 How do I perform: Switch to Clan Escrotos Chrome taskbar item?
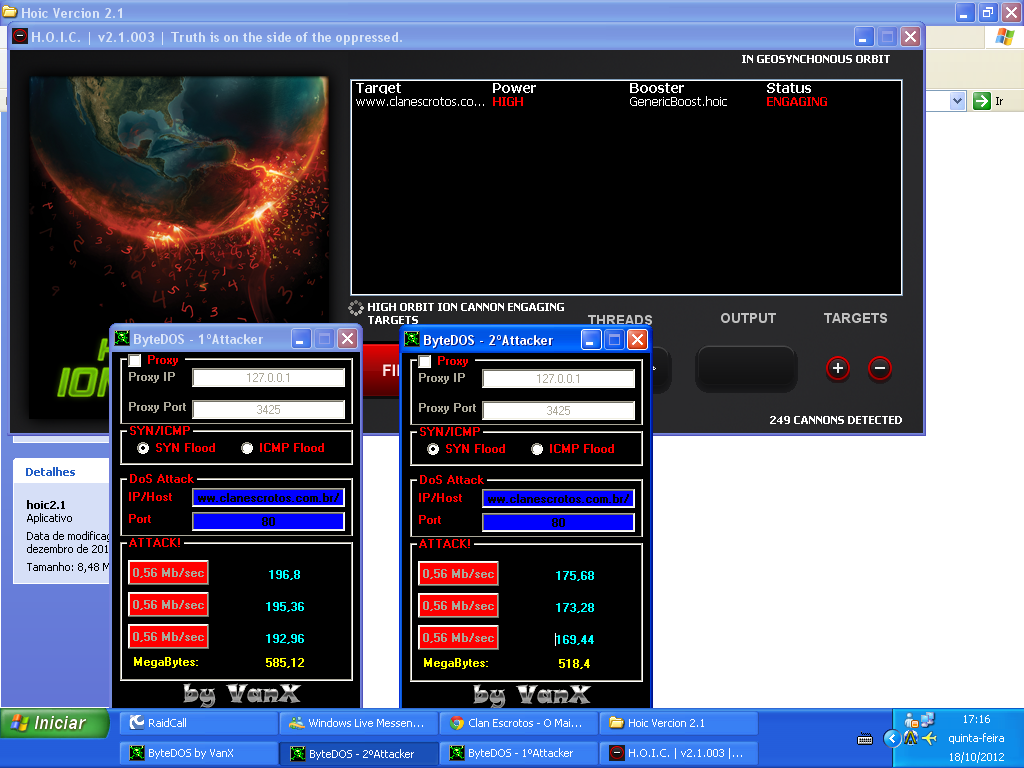point(519,723)
